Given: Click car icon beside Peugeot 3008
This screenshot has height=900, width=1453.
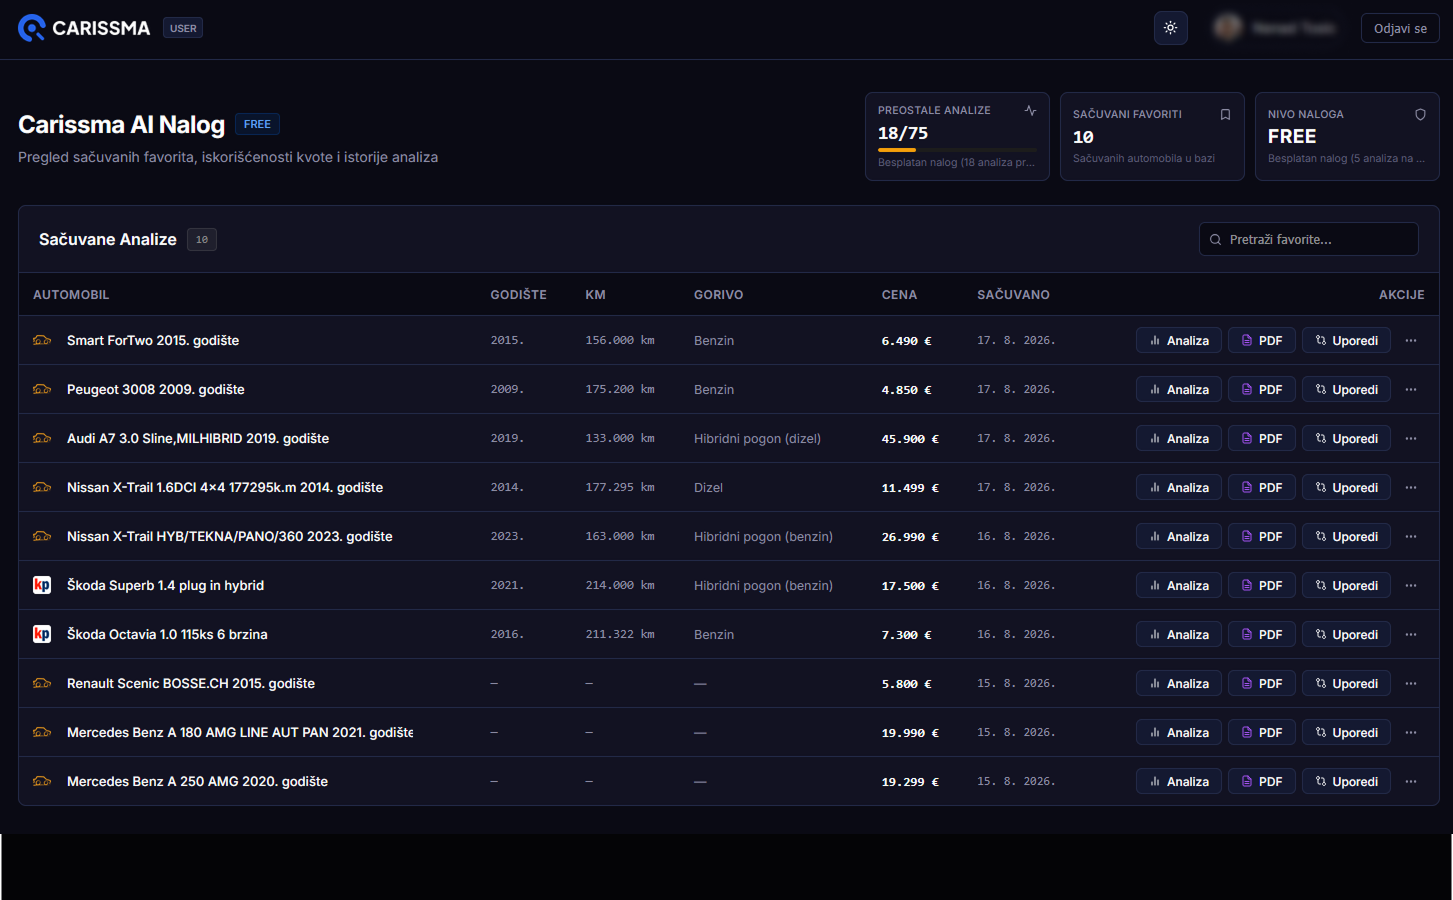Looking at the screenshot, I should (x=42, y=390).
